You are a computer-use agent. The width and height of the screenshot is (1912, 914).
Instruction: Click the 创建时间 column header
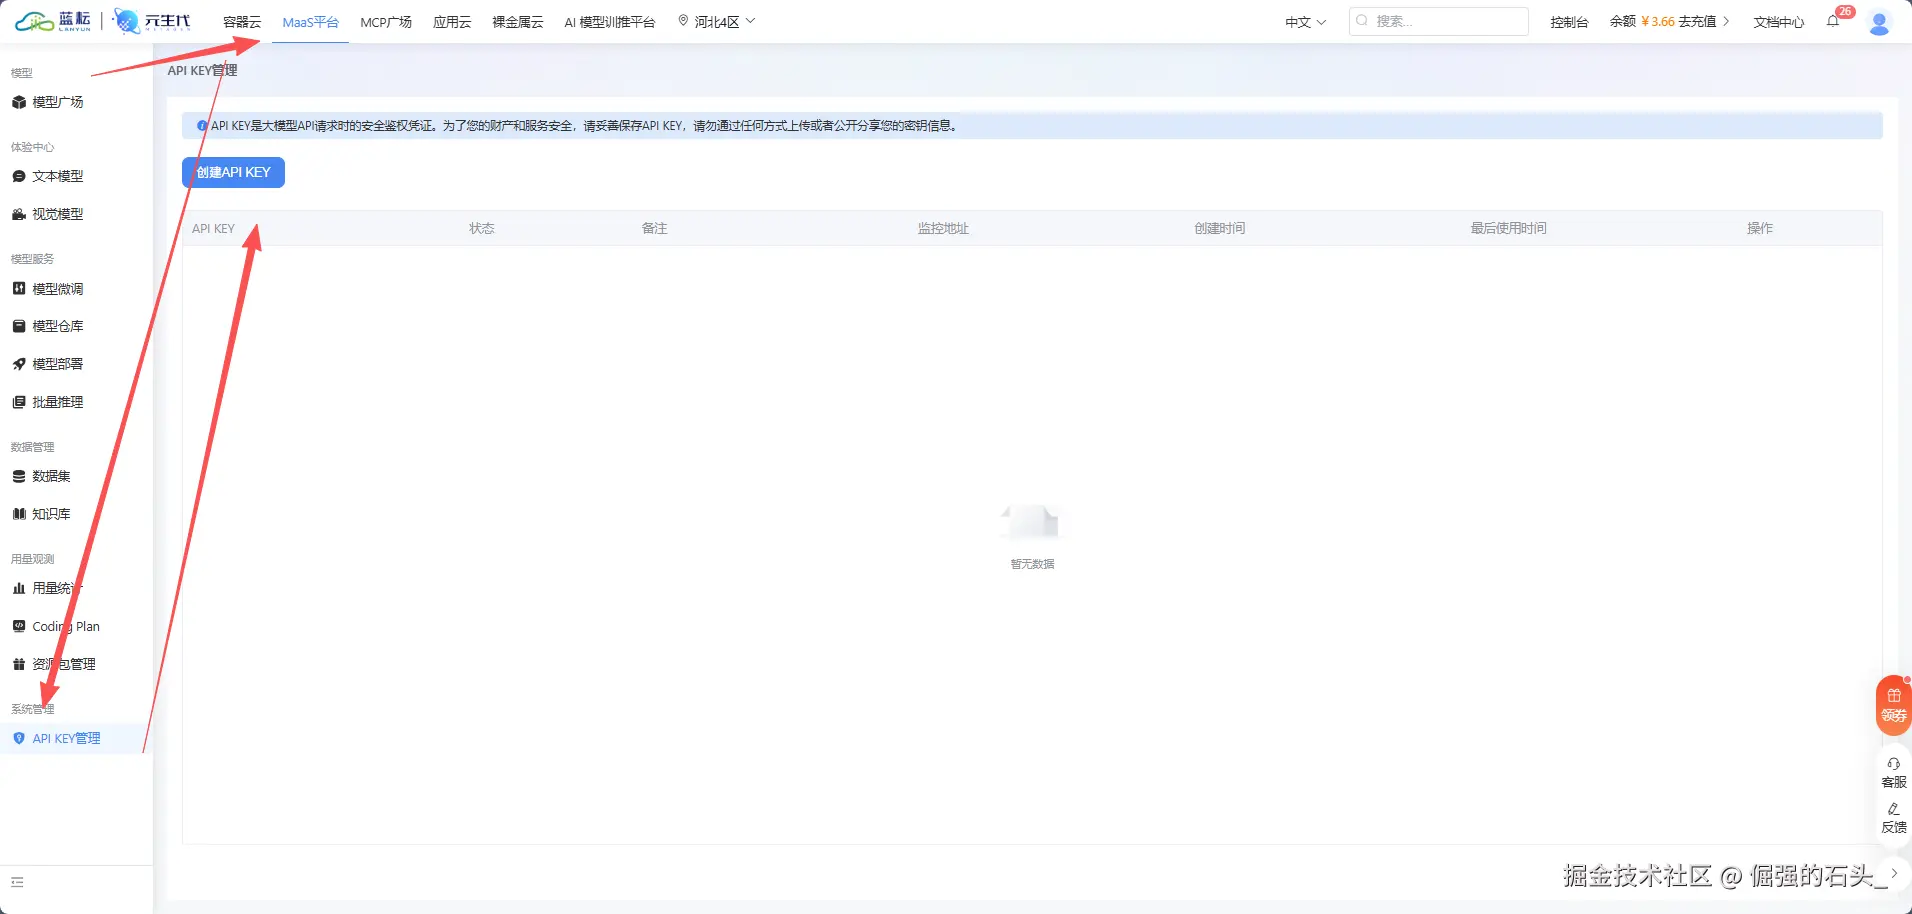1220,228
